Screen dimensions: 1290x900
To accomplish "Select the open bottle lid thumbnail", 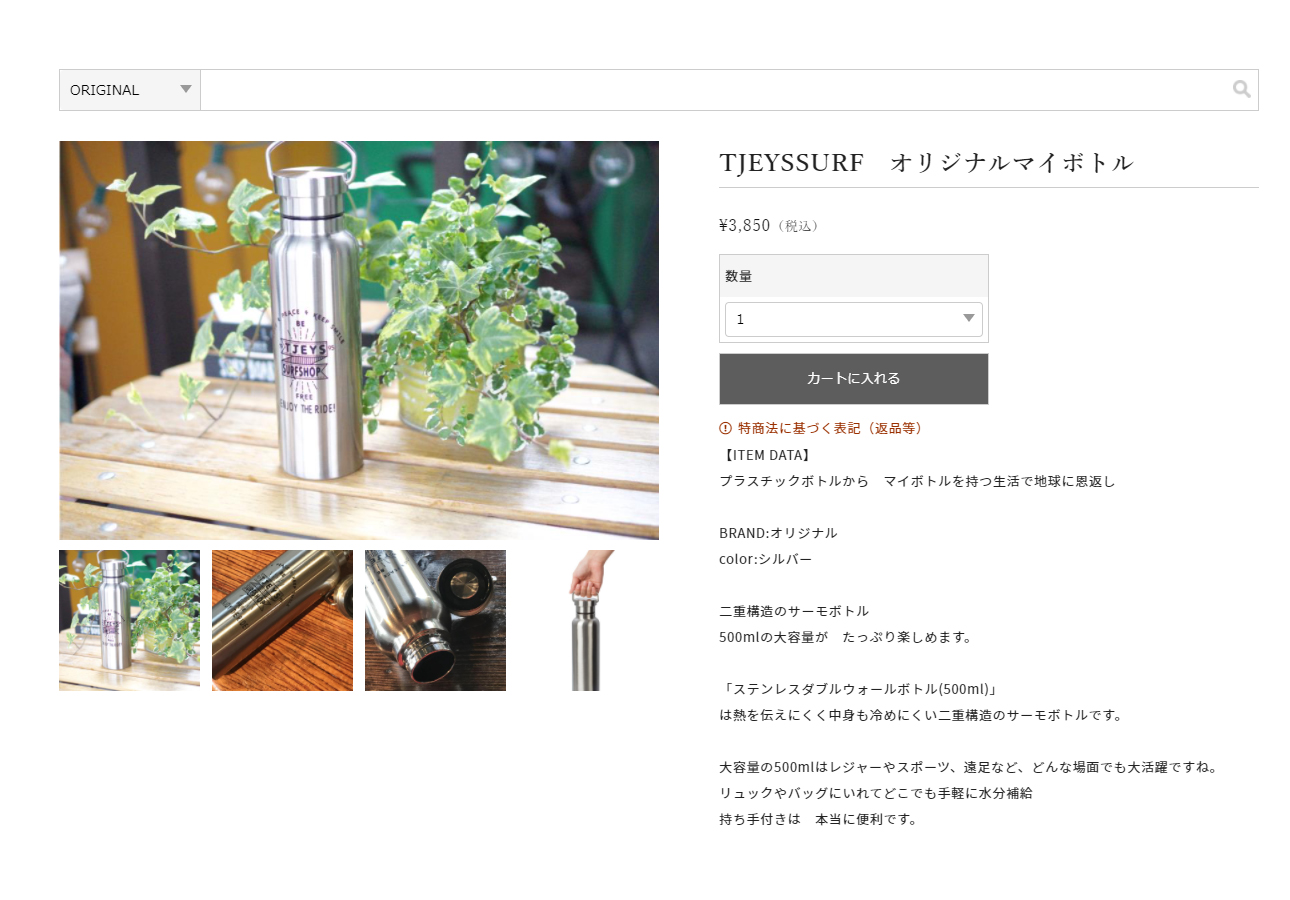I will (435, 620).
